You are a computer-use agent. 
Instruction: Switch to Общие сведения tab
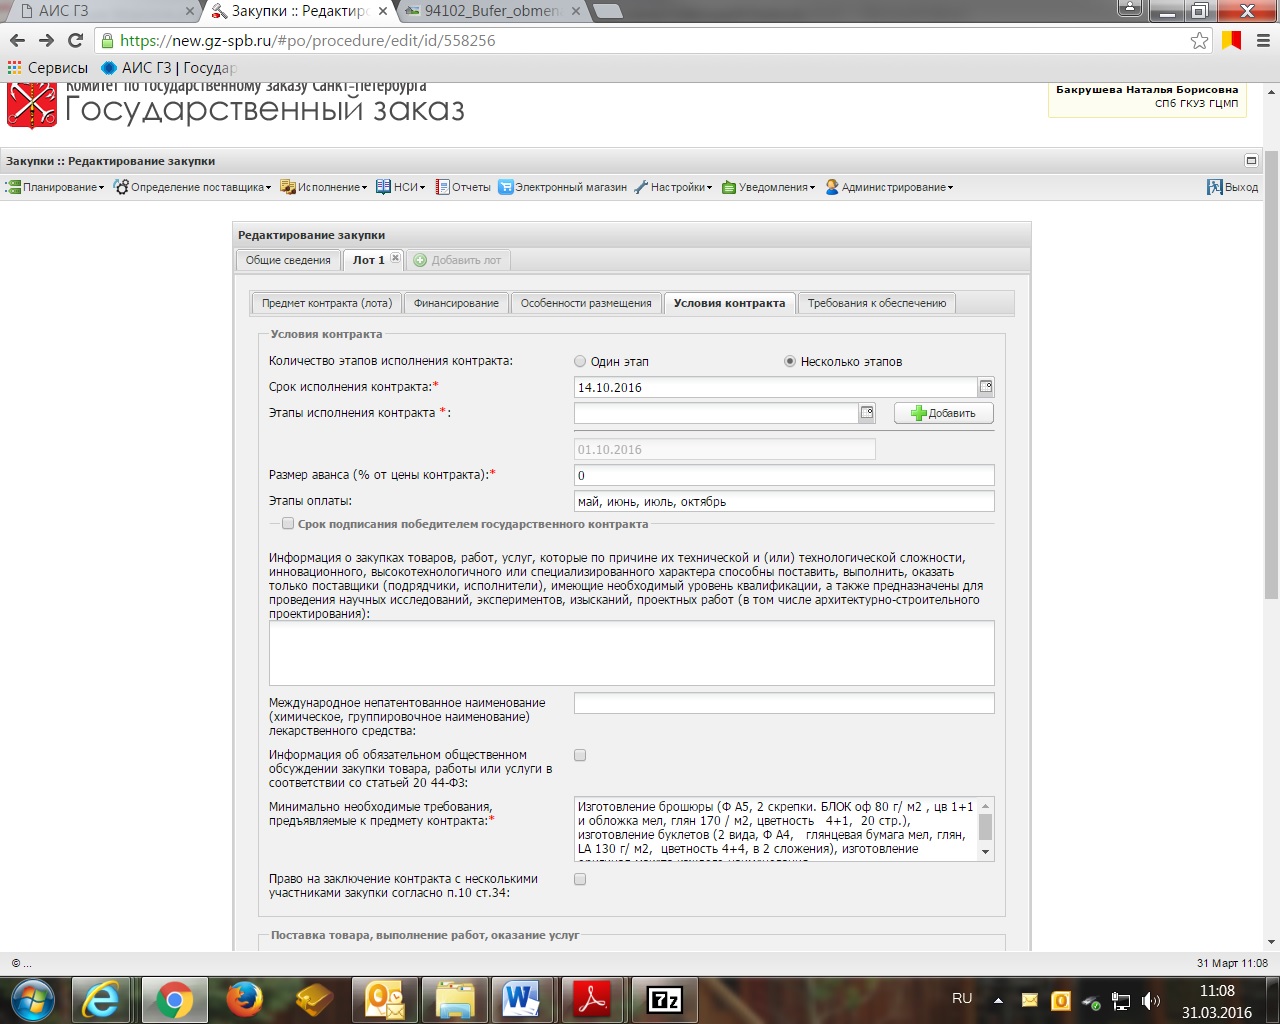click(288, 260)
